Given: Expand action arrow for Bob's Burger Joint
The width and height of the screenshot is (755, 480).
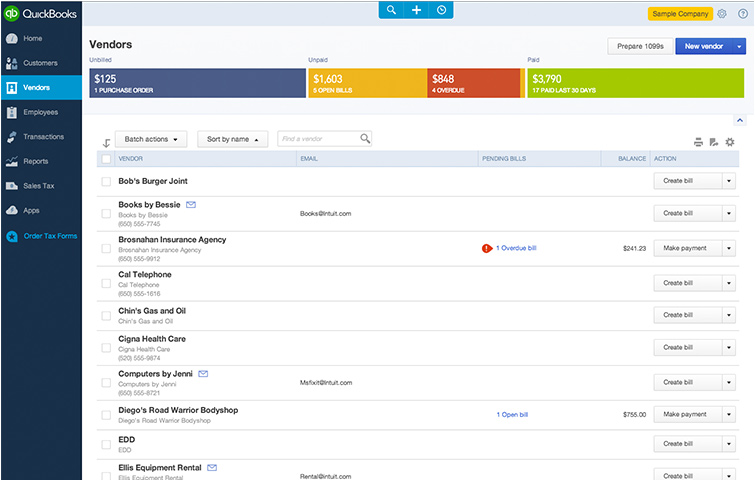Looking at the screenshot, I should [729, 181].
